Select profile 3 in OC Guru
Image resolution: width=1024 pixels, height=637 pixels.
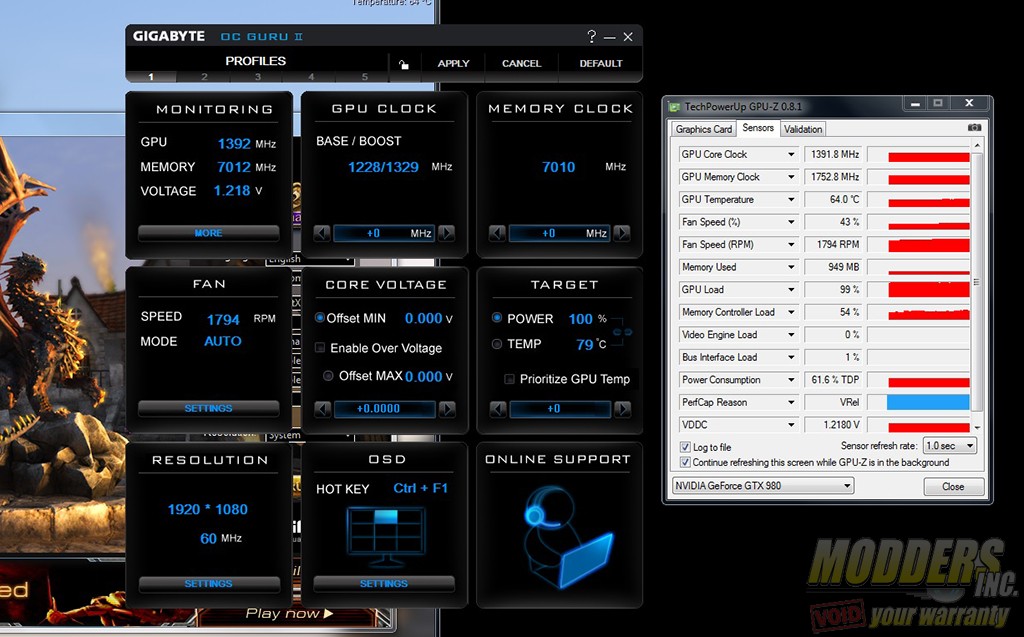[x=258, y=77]
